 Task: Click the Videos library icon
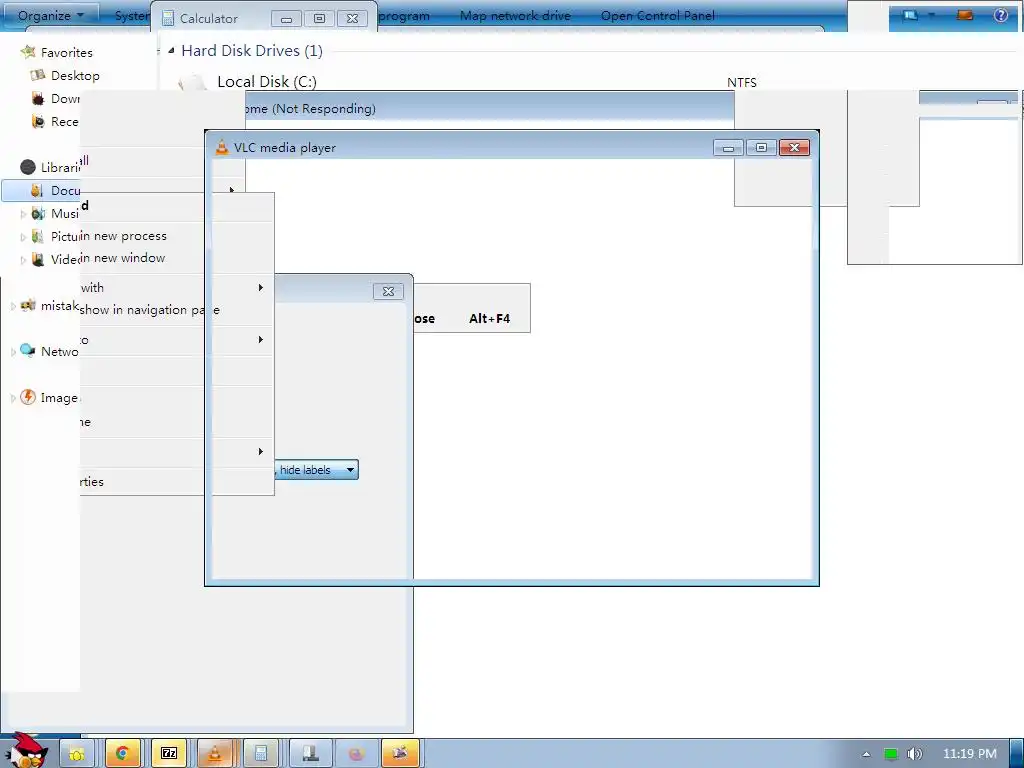(38, 259)
